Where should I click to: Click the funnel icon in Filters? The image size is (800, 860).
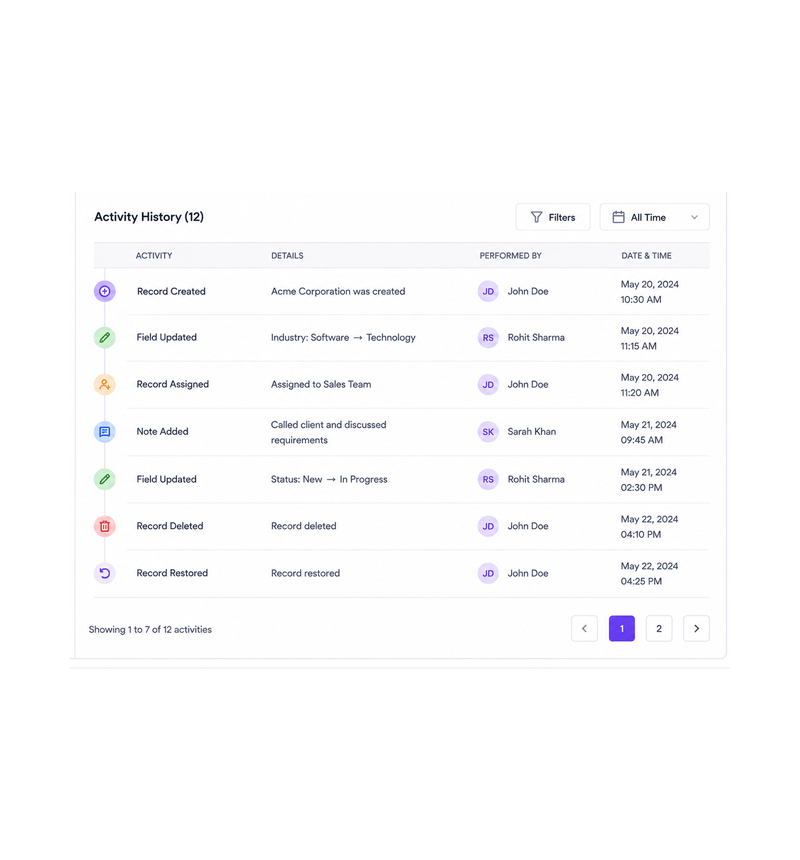tap(536, 217)
